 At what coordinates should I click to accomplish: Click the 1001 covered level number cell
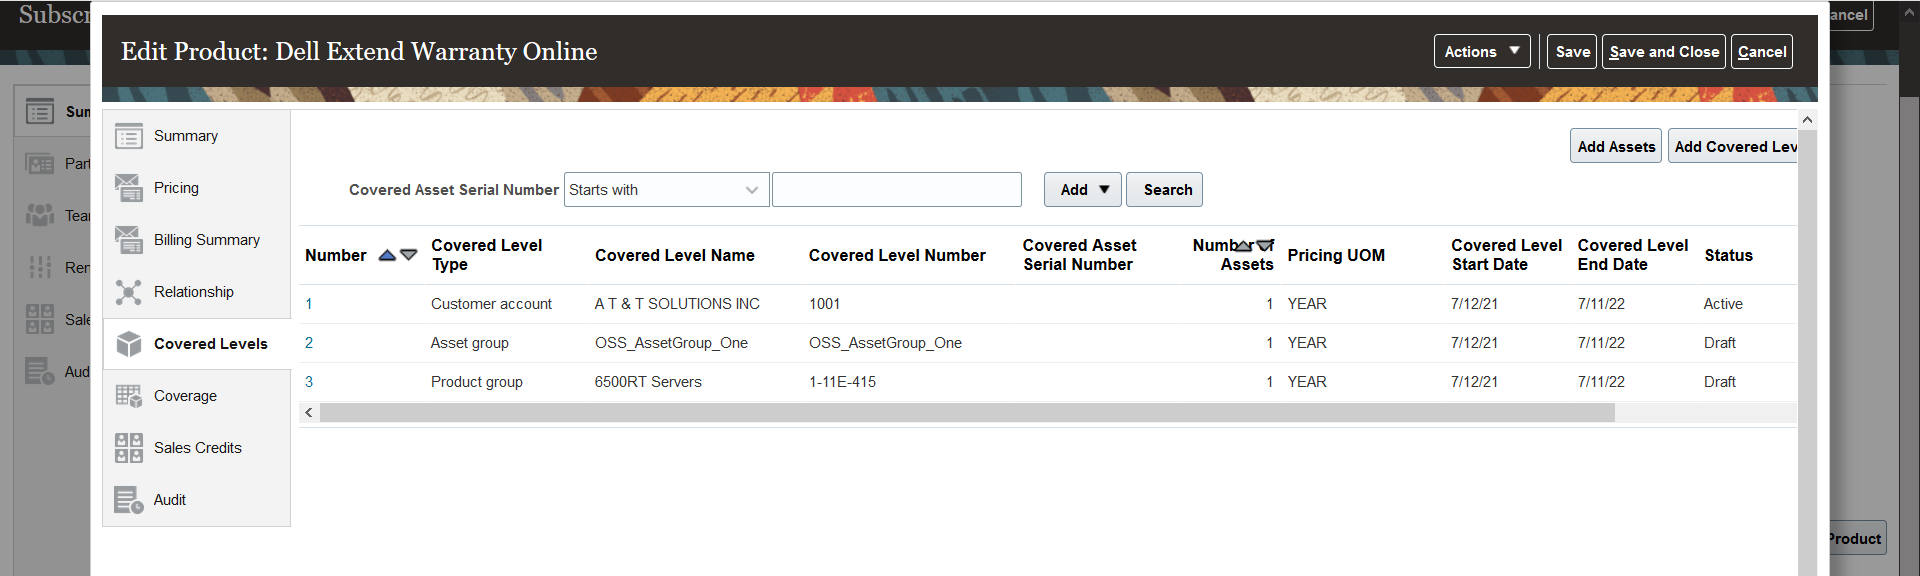click(x=824, y=304)
